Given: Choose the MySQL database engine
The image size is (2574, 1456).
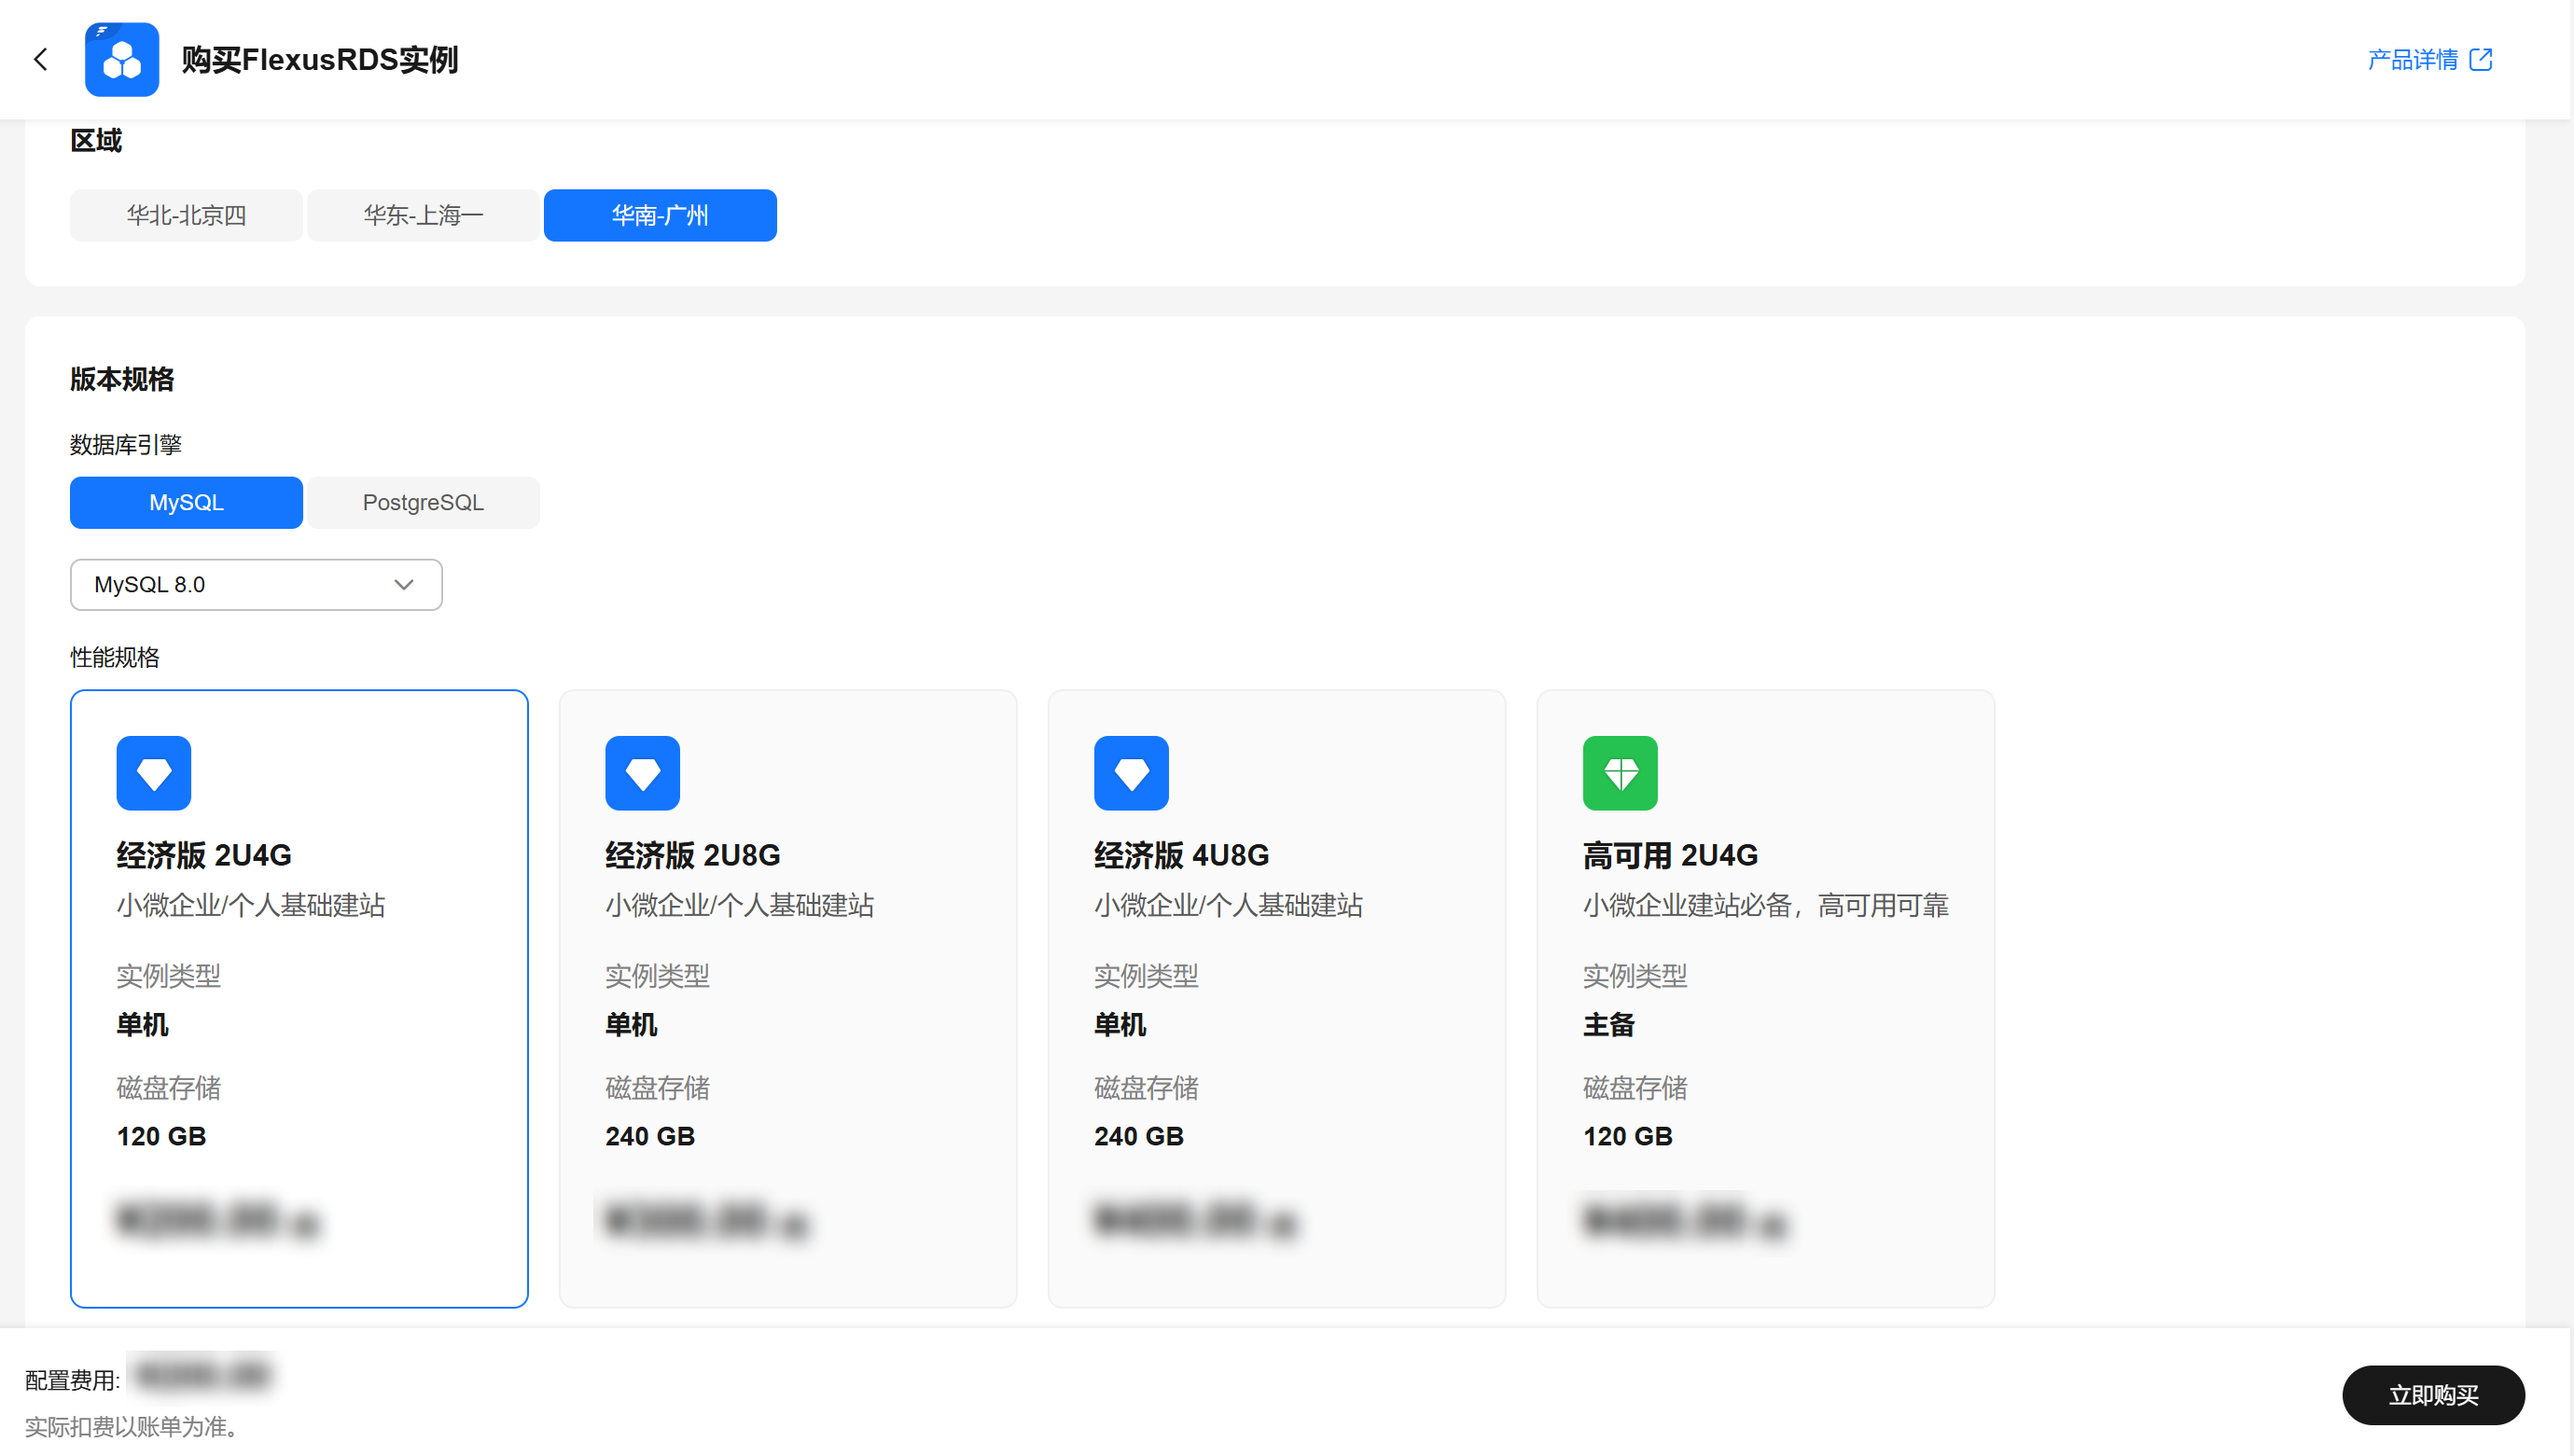Looking at the screenshot, I should [186, 503].
